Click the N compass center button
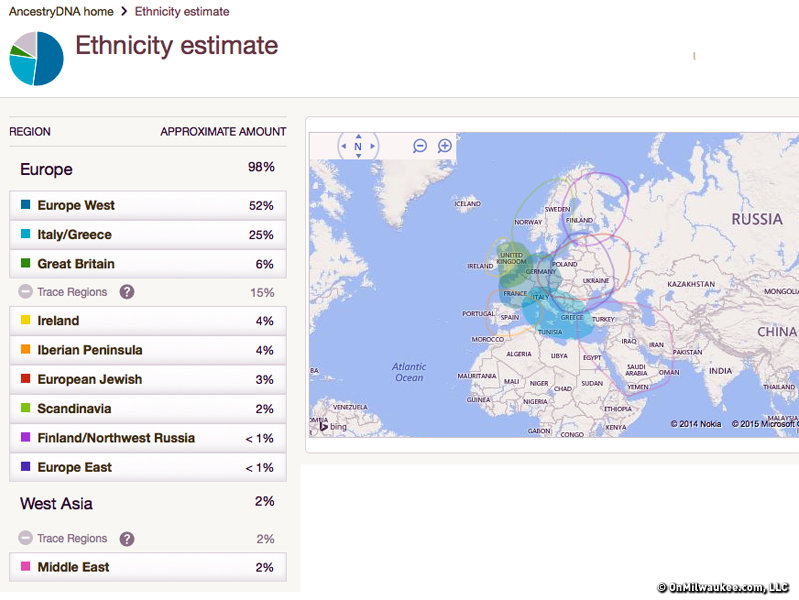The height and width of the screenshot is (600, 799). [x=358, y=146]
